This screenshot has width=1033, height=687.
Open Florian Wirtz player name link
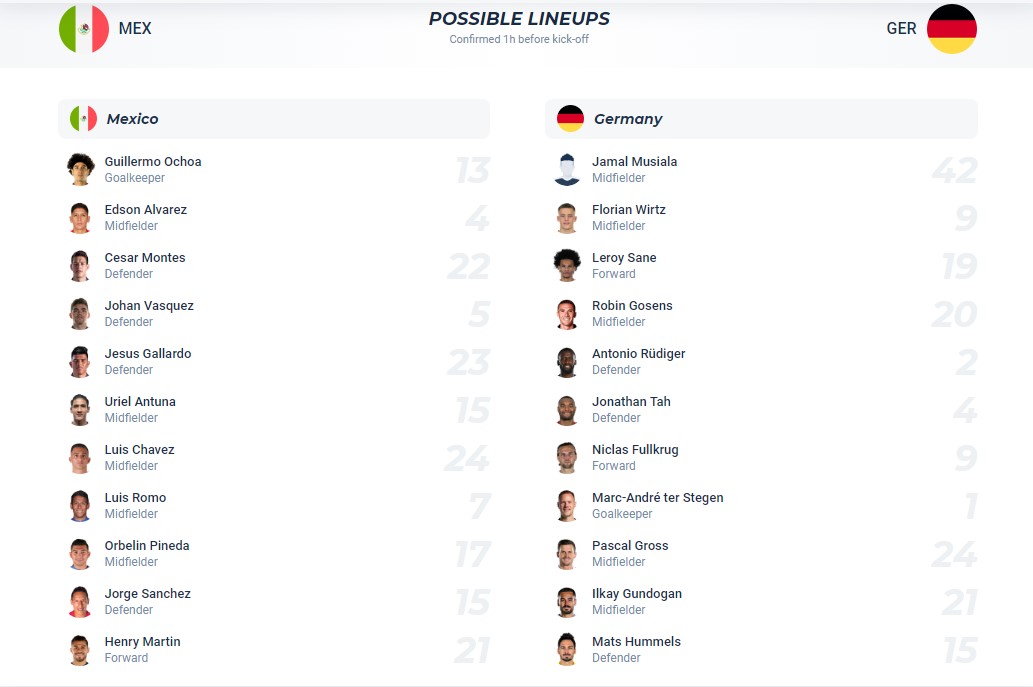629,210
